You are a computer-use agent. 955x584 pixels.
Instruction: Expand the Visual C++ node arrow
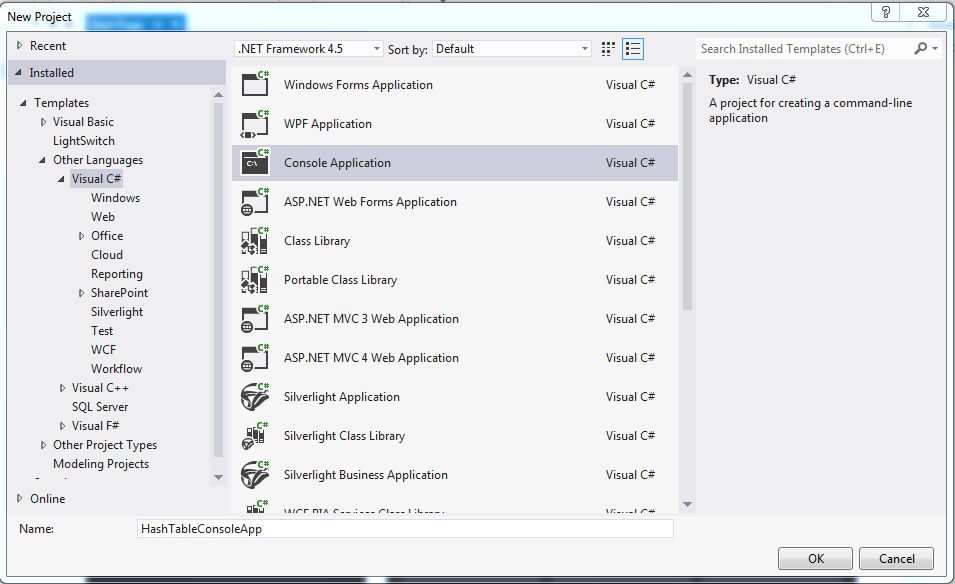pos(62,388)
